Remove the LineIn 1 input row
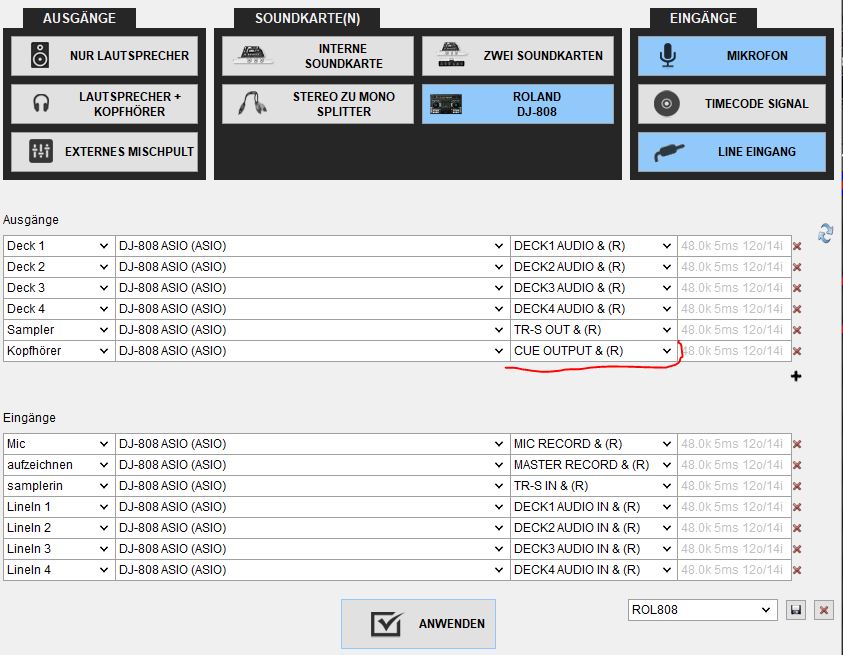Viewport: 843px width, 655px height. [797, 507]
